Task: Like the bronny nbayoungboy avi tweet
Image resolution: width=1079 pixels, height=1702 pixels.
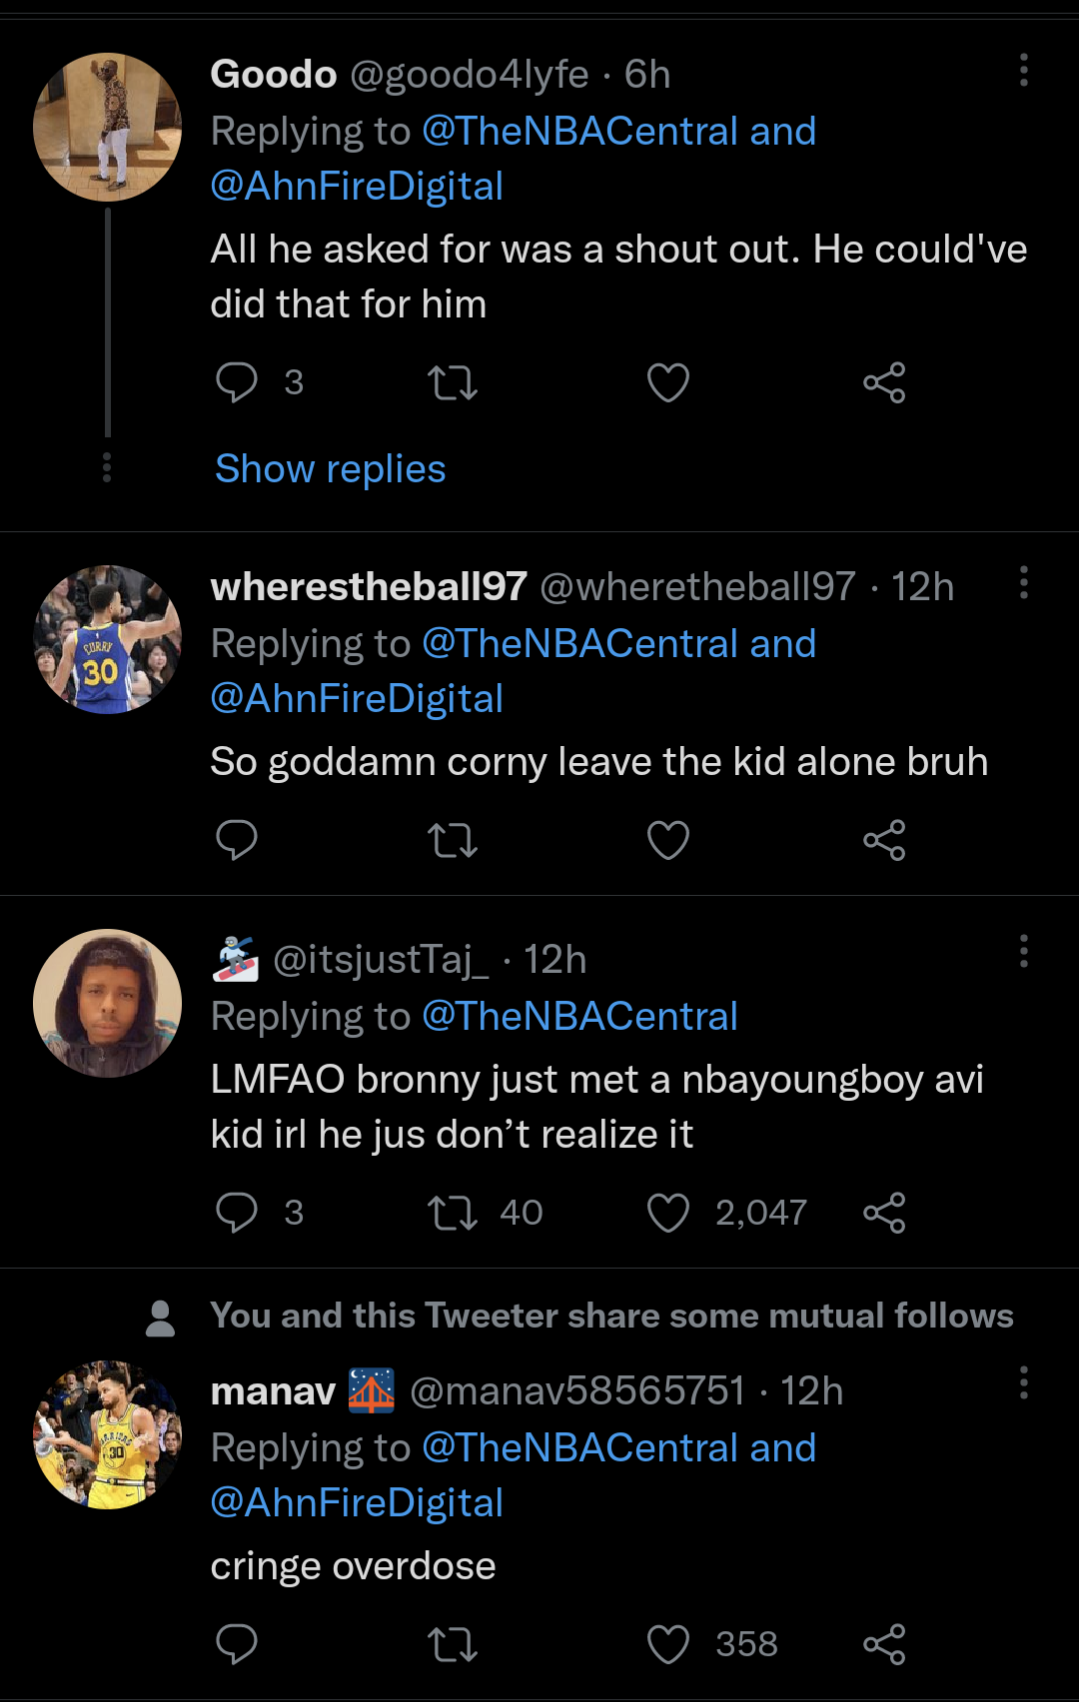Action: [668, 1212]
